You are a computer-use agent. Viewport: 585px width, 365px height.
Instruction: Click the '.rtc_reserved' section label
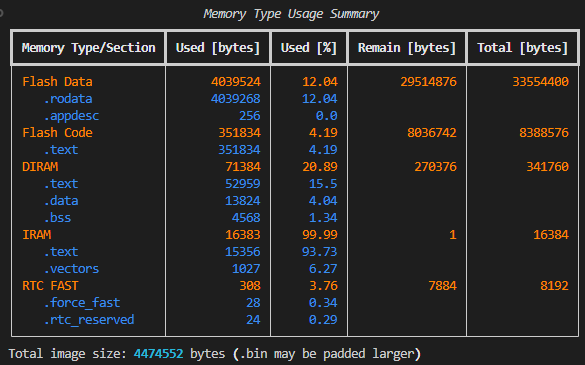(89, 320)
